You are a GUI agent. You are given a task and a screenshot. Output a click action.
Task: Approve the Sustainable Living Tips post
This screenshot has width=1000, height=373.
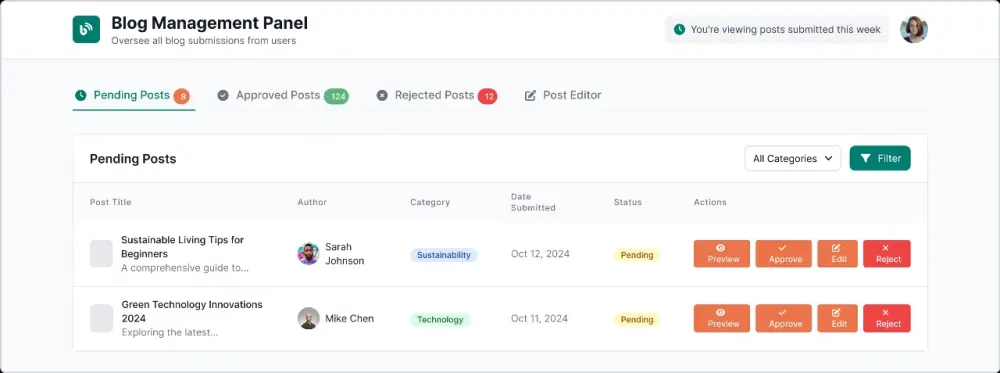(x=784, y=254)
